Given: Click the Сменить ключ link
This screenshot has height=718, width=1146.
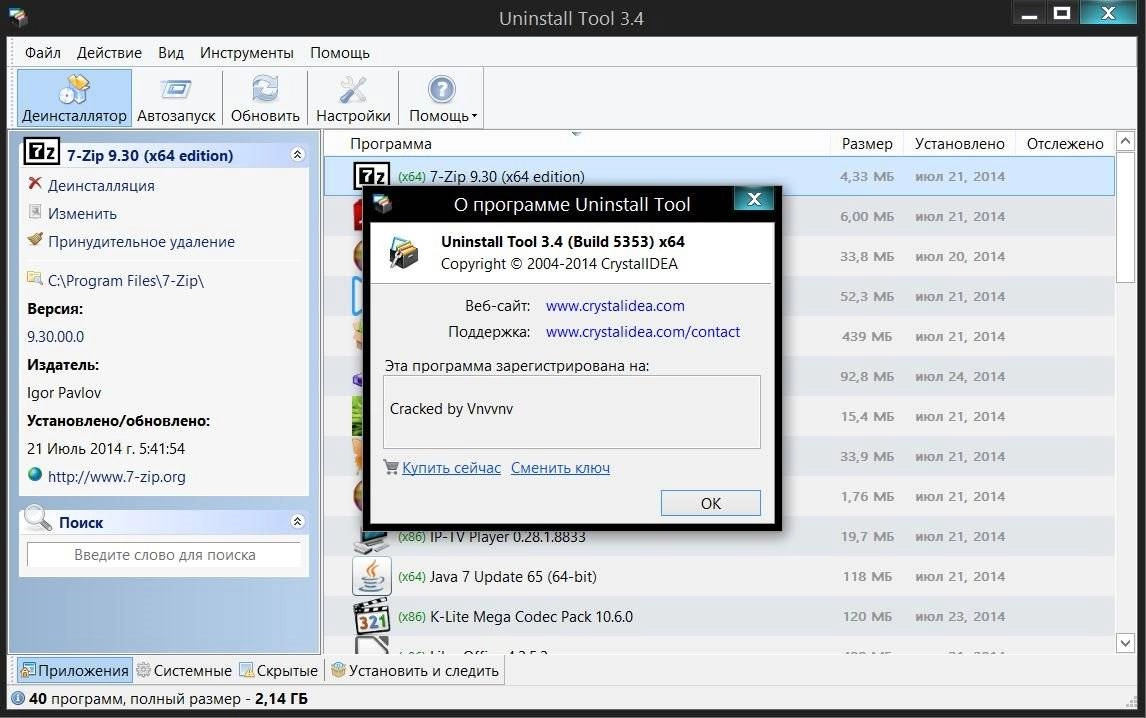Looking at the screenshot, I should [x=561, y=468].
